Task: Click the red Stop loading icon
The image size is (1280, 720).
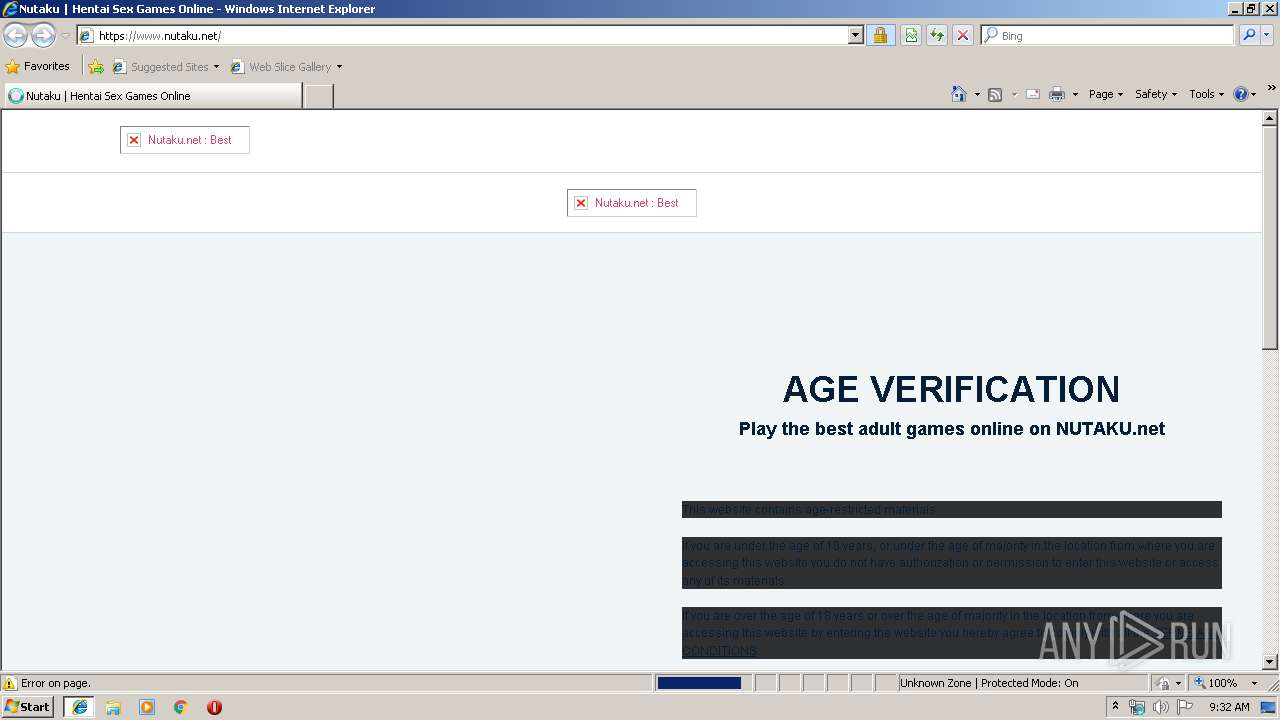Action: coord(963,36)
